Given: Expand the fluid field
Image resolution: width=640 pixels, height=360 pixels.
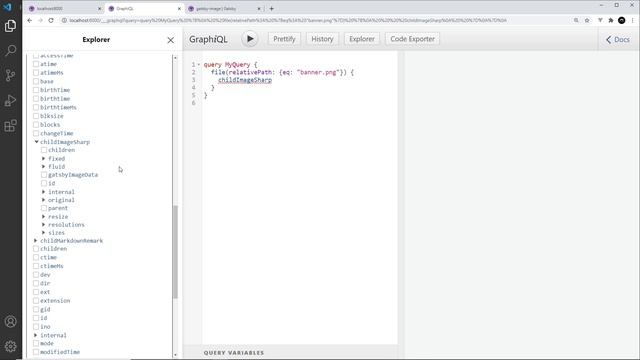Looking at the screenshot, I should click(x=44, y=167).
